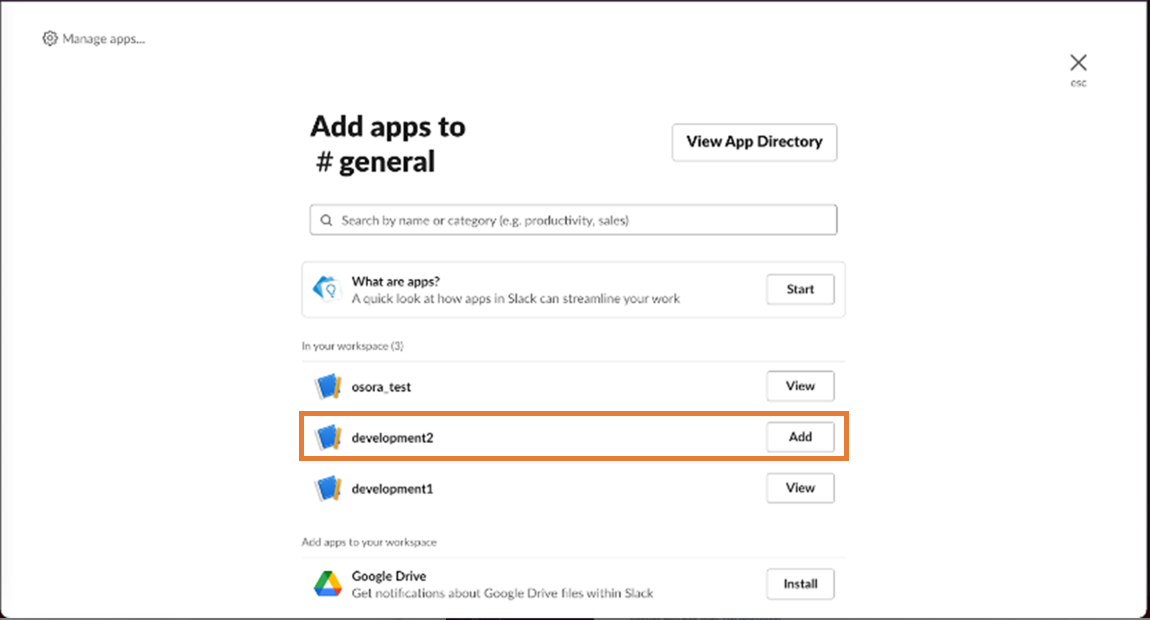Open the View App Directory page
Image resolution: width=1150 pixels, height=620 pixels.
[x=754, y=142]
